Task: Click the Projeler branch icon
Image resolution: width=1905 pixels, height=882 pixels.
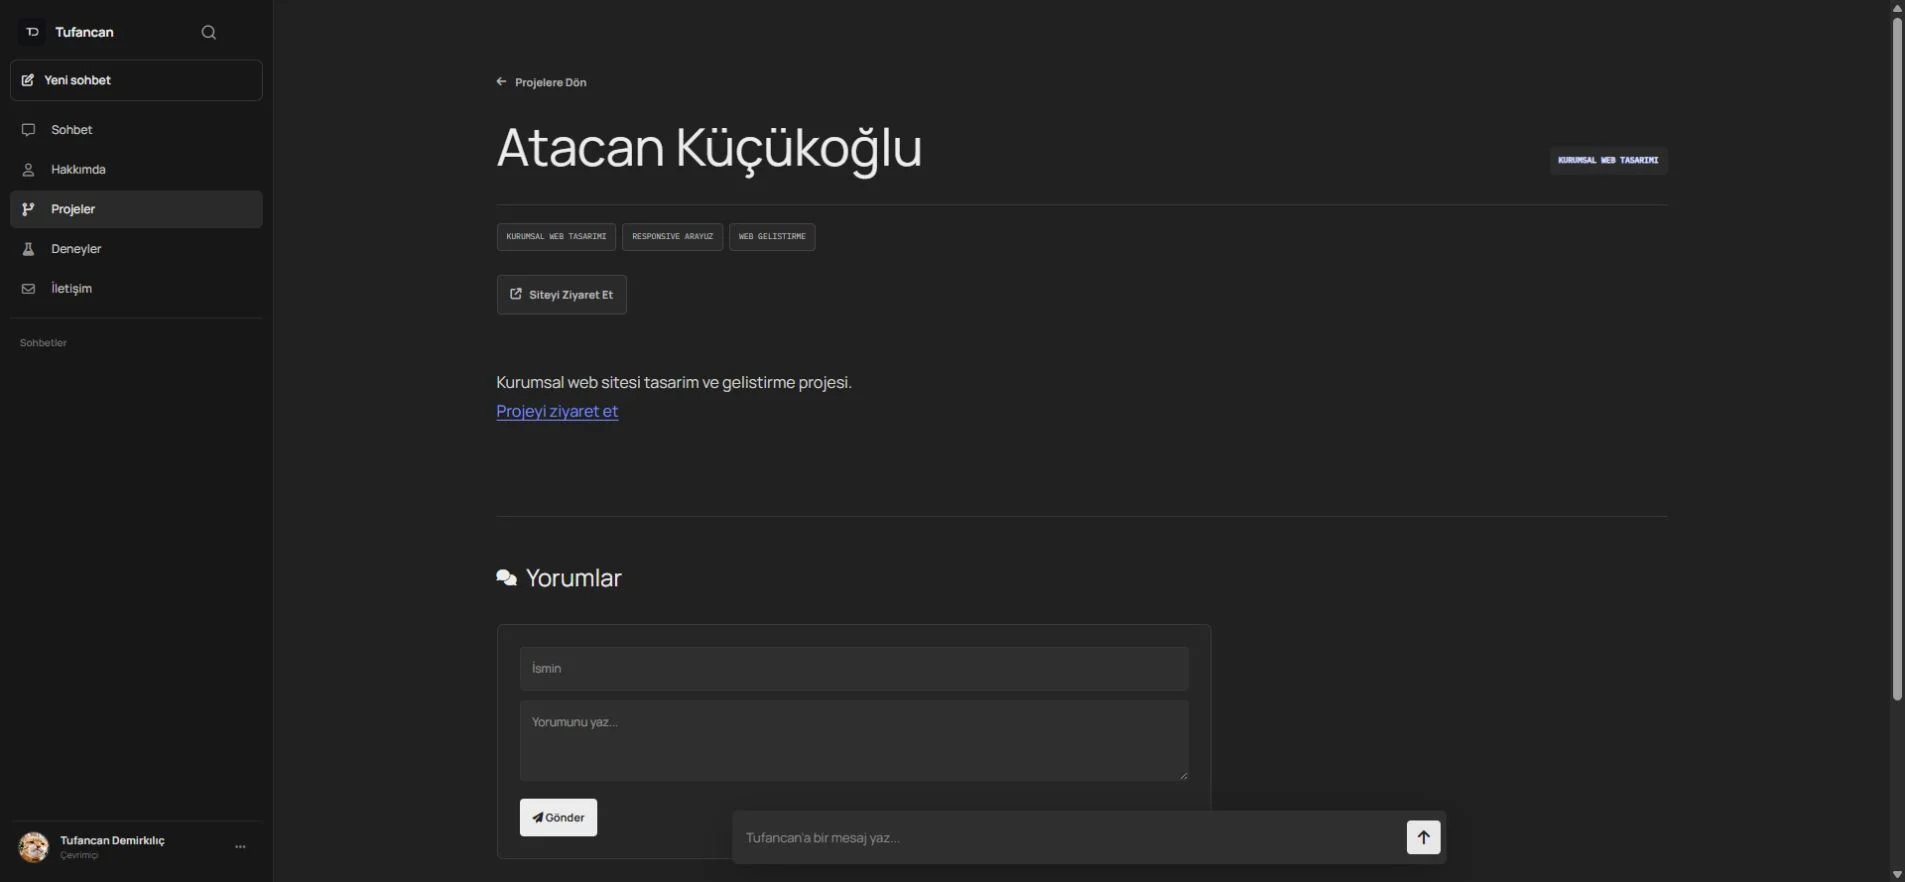Action: pyautogui.click(x=28, y=209)
